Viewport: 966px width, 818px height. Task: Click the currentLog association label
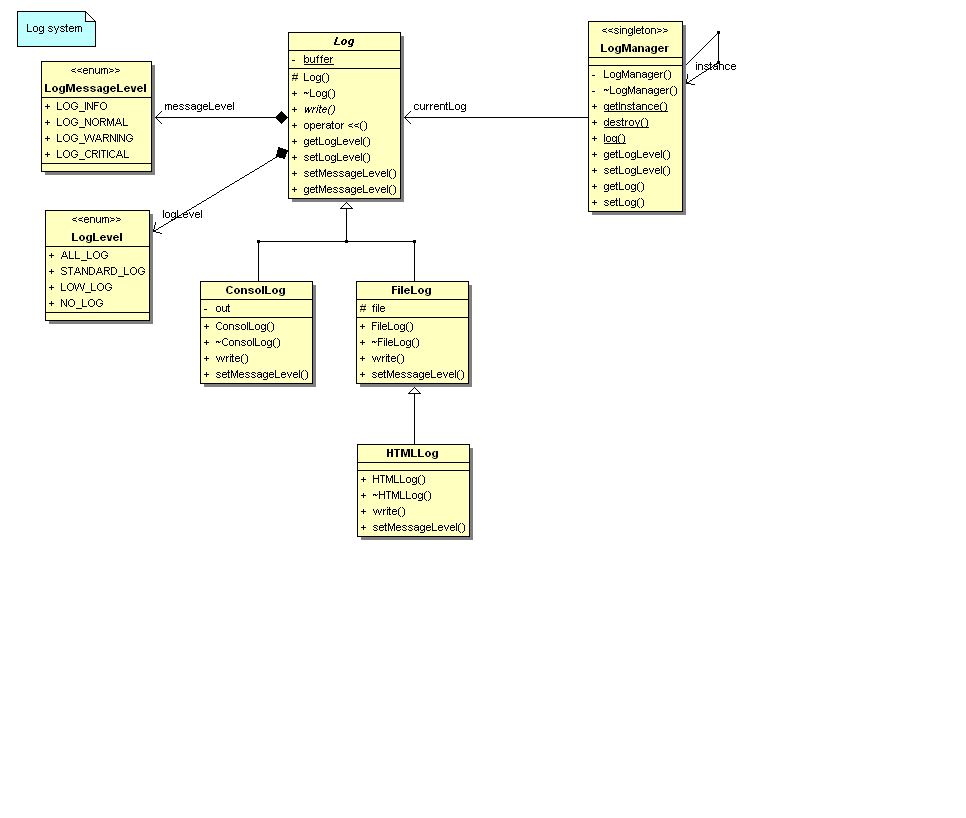coord(439,106)
